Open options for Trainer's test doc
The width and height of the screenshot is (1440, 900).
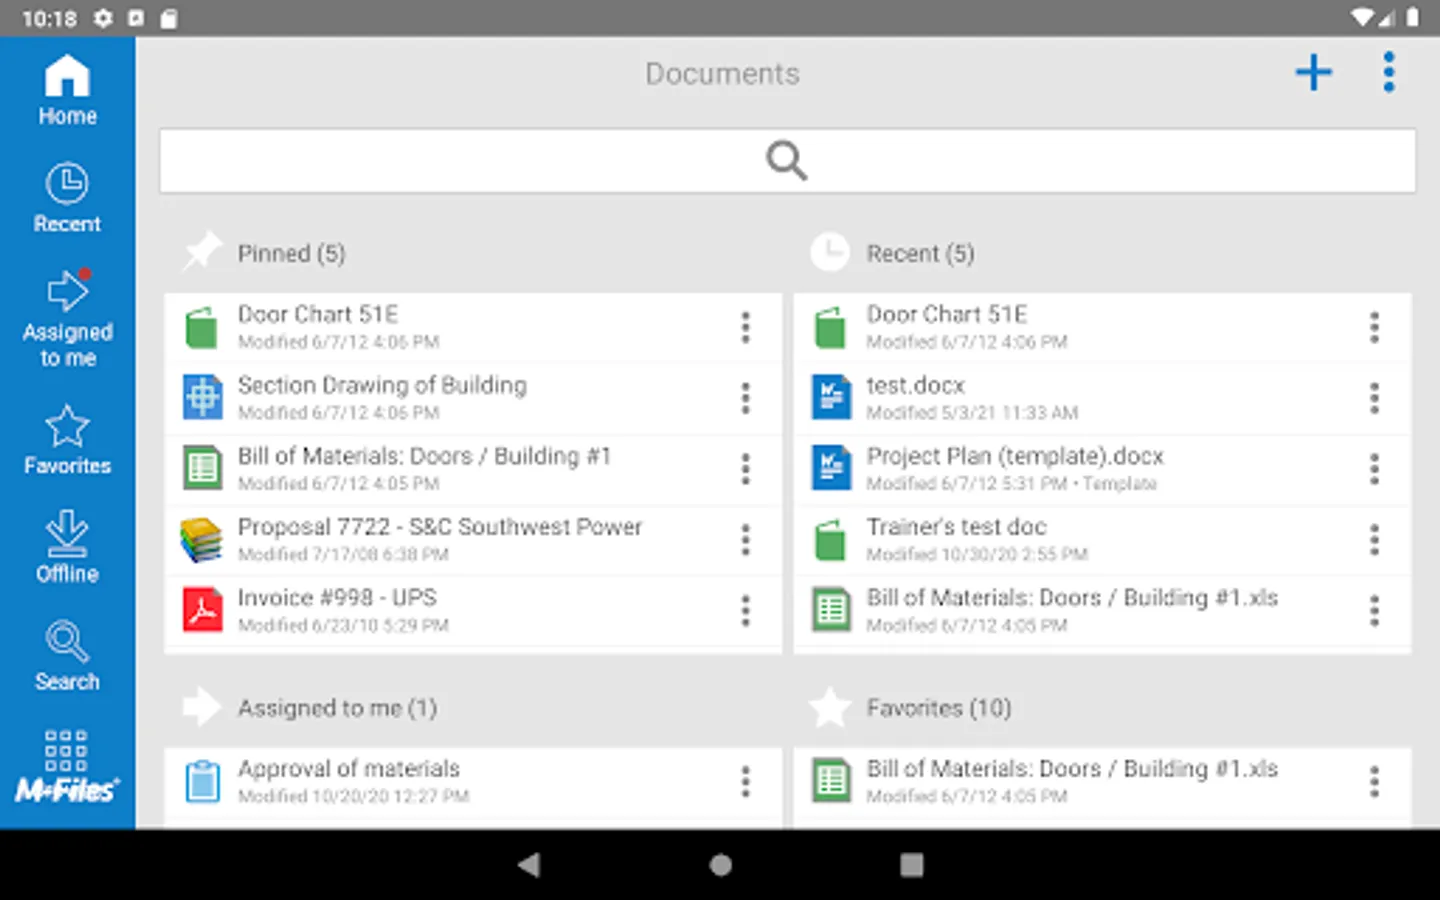(1374, 540)
